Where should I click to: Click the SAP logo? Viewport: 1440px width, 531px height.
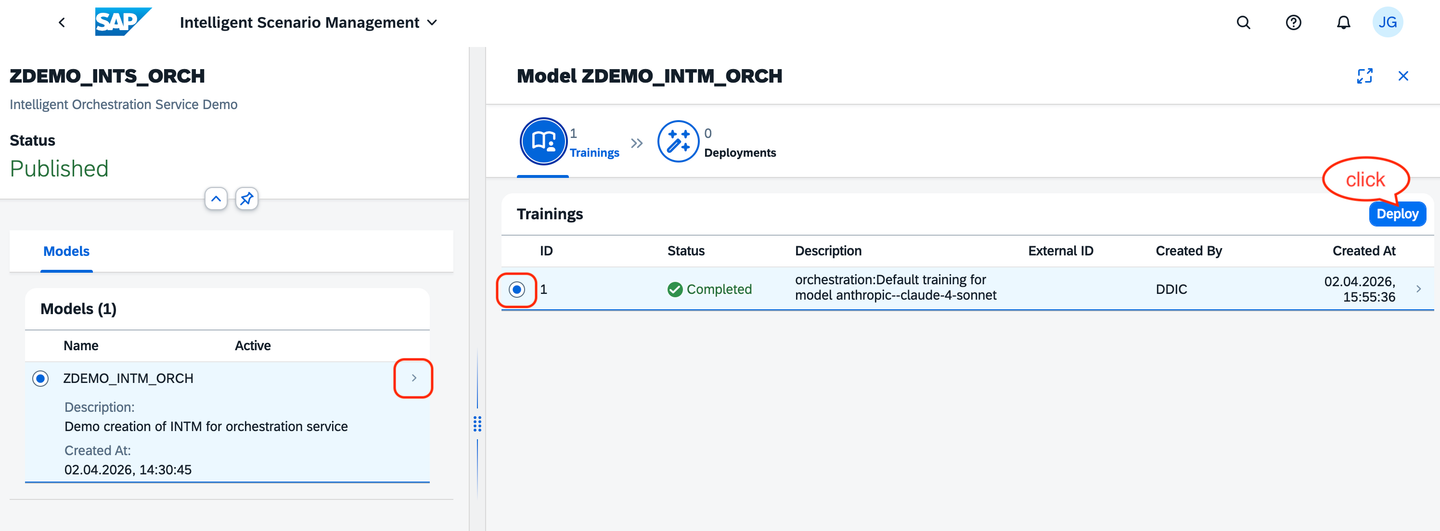click(123, 22)
